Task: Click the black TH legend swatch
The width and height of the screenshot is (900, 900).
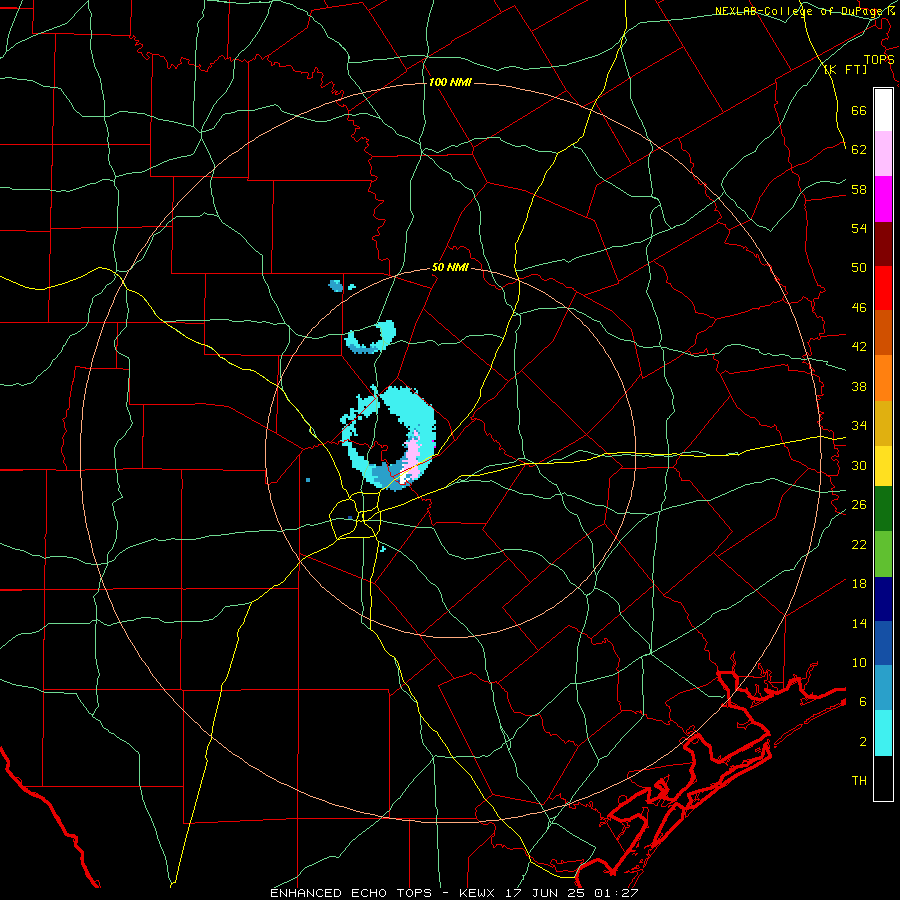Action: pos(883,778)
